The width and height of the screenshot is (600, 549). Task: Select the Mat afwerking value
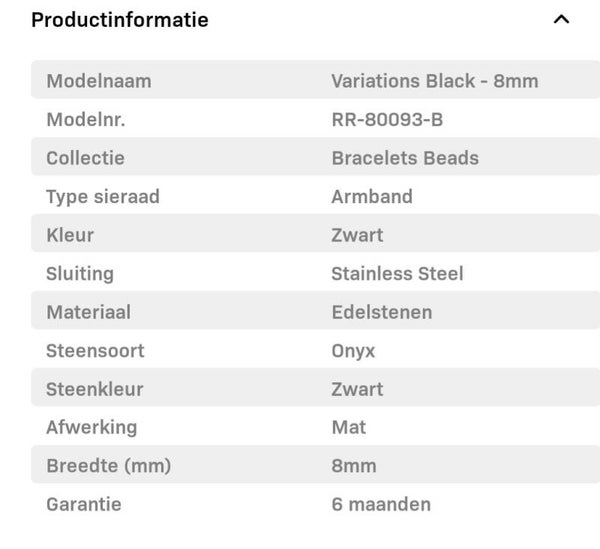click(349, 427)
